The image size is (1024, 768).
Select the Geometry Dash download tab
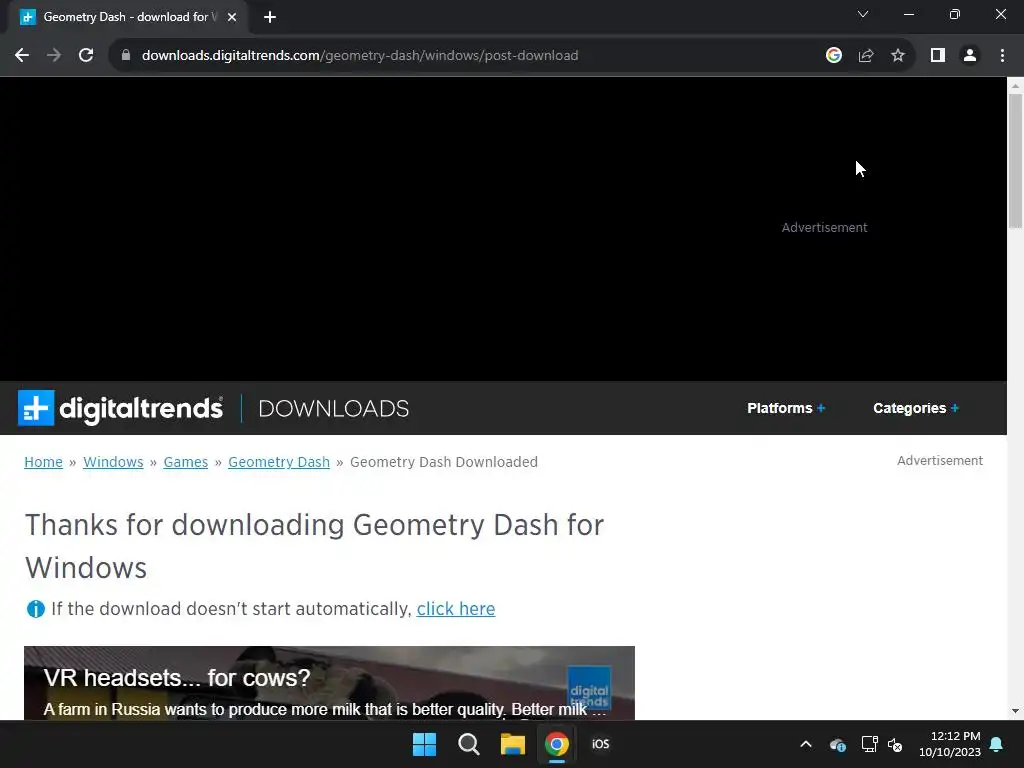click(x=127, y=17)
